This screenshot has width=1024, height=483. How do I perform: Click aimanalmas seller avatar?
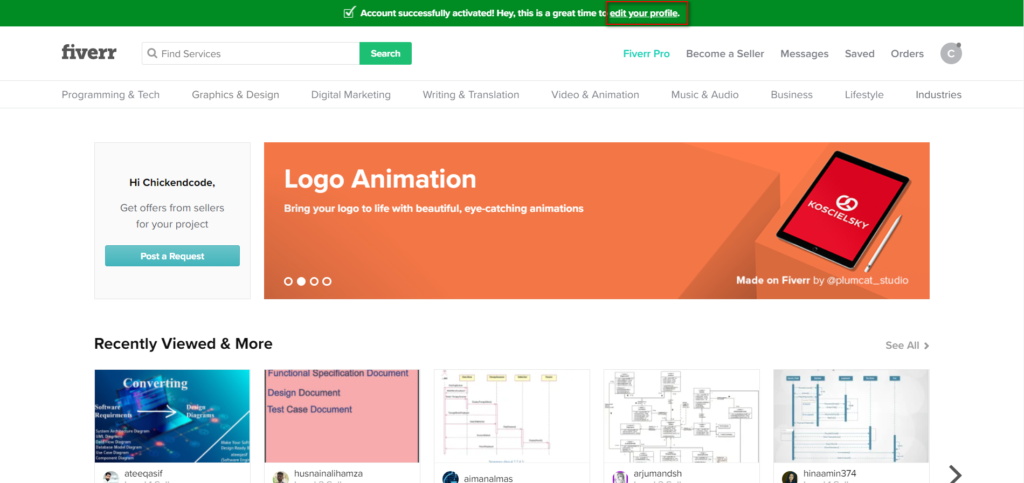[451, 477]
